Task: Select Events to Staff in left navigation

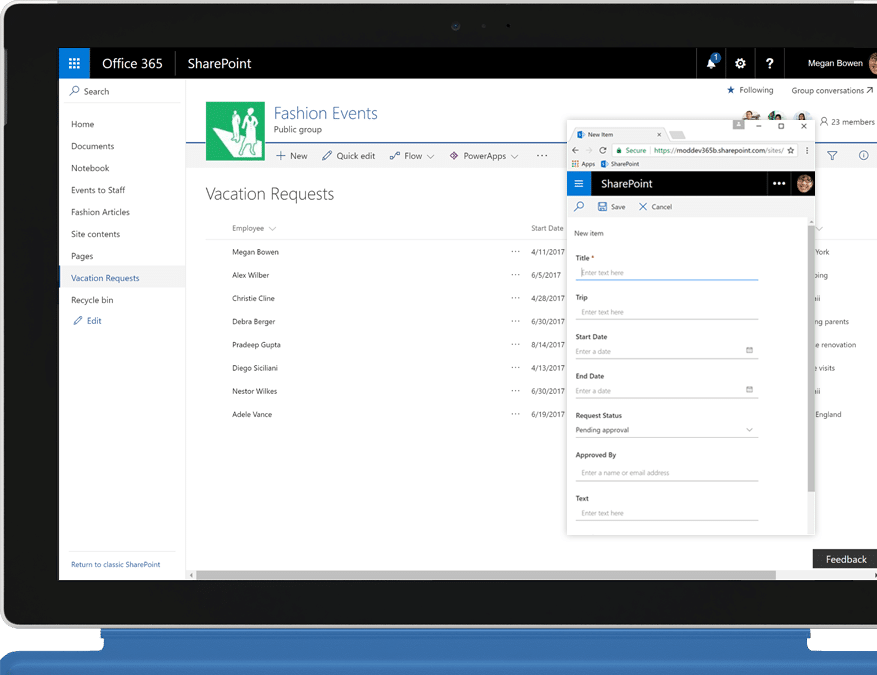Action: [98, 190]
